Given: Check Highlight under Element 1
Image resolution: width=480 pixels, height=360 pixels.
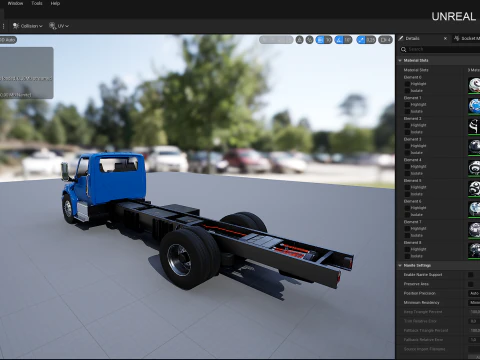Looking at the screenshot, I should click(x=407, y=105).
